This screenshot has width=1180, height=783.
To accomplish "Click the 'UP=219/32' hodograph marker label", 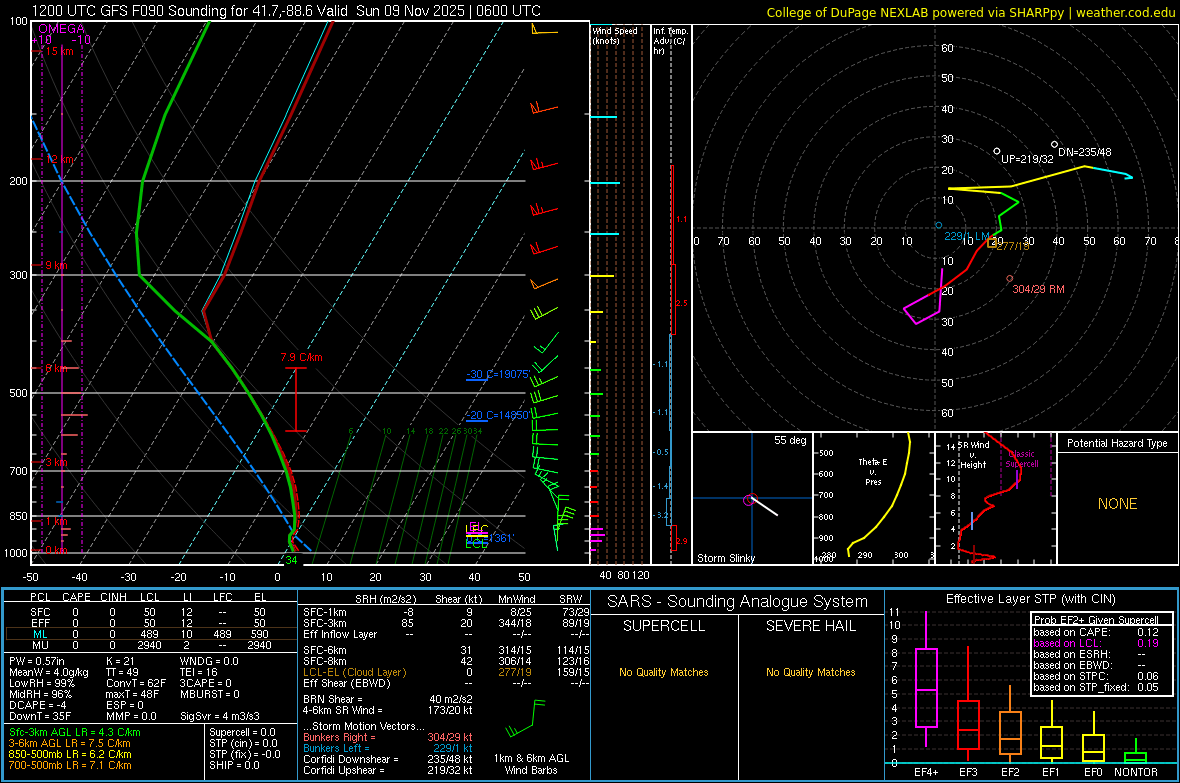I will [1027, 159].
